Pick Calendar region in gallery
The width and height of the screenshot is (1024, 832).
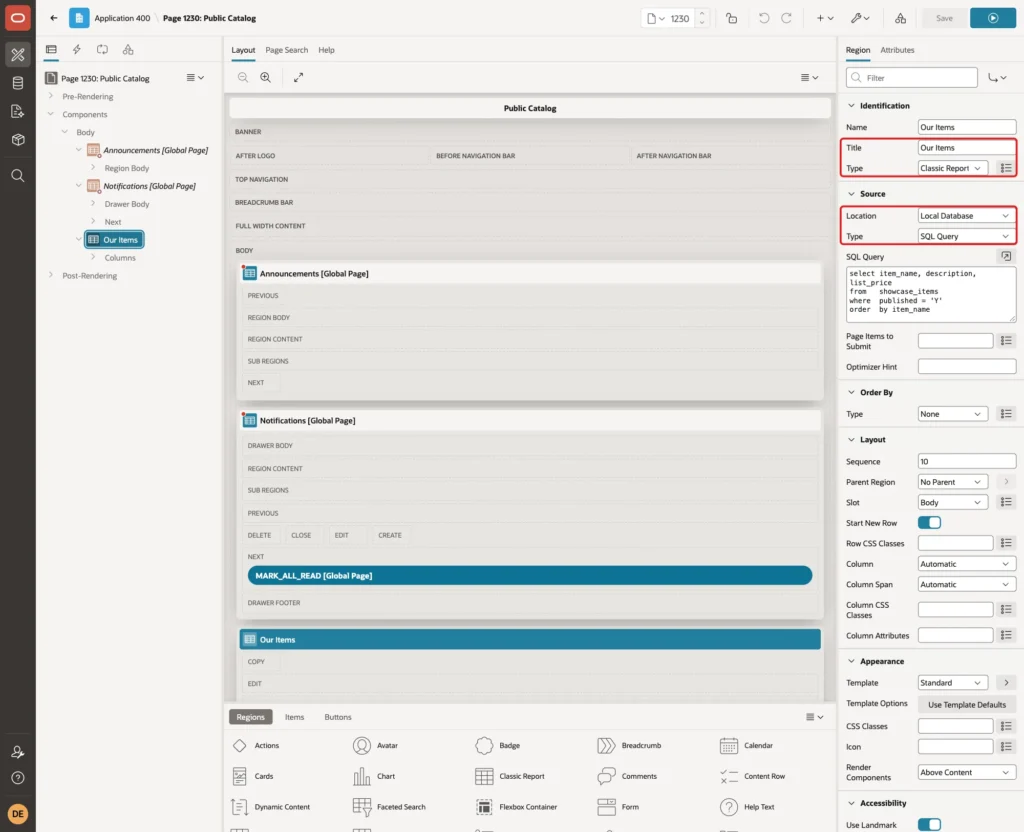coord(746,745)
